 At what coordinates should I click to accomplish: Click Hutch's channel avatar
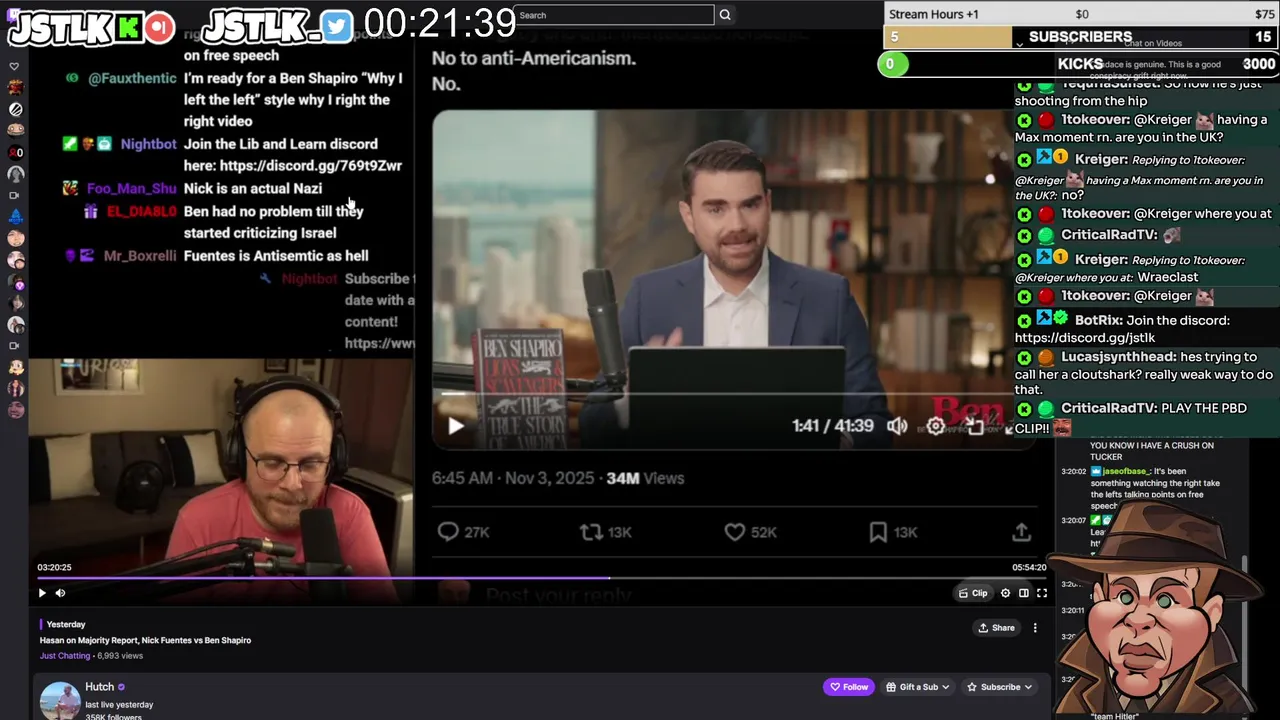pyautogui.click(x=60, y=701)
